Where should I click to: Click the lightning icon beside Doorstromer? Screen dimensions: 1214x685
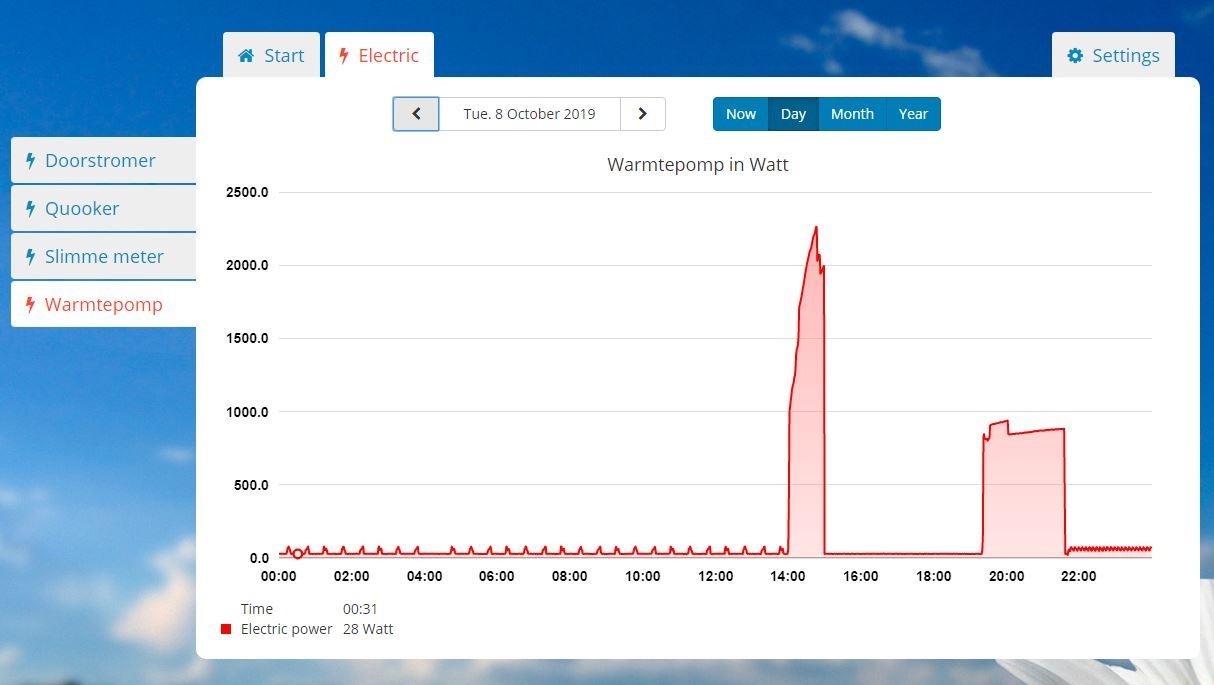click(x=31, y=160)
